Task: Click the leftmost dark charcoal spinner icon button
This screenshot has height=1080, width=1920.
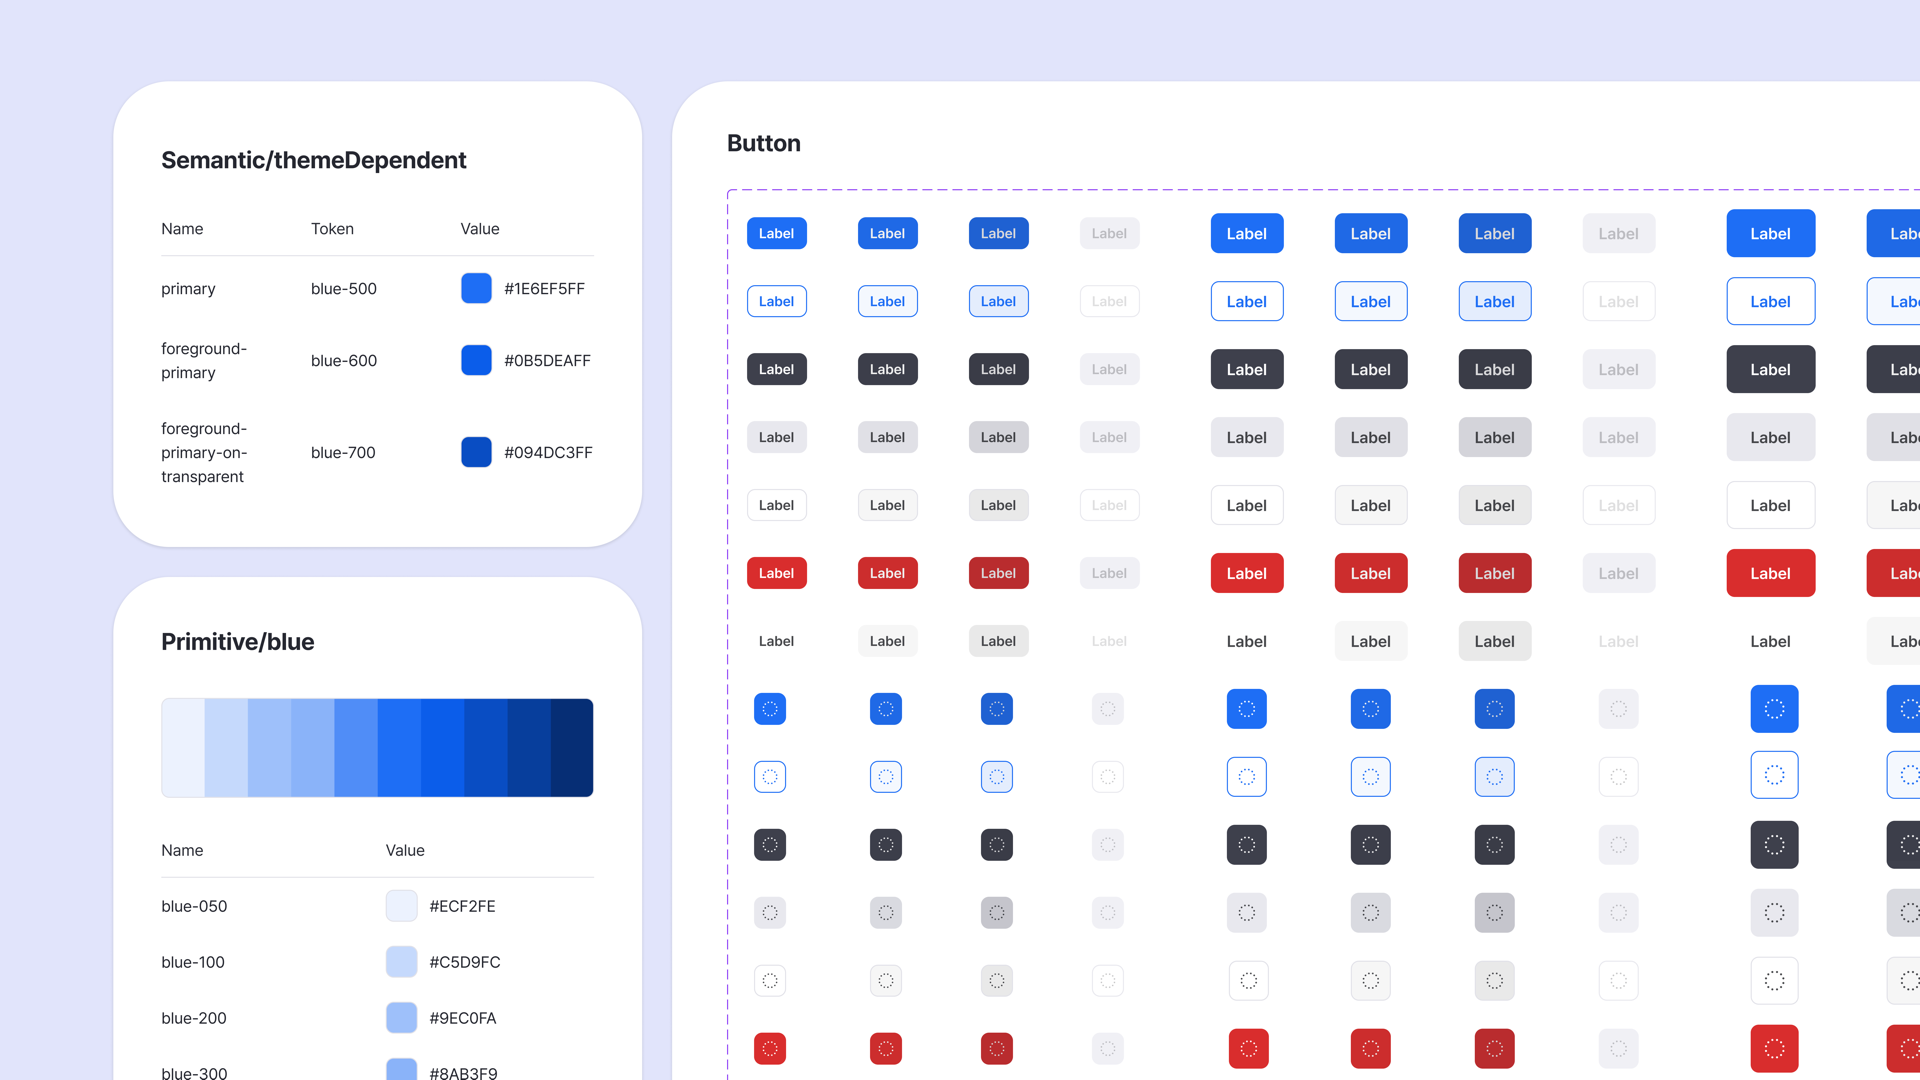Action: tap(770, 845)
